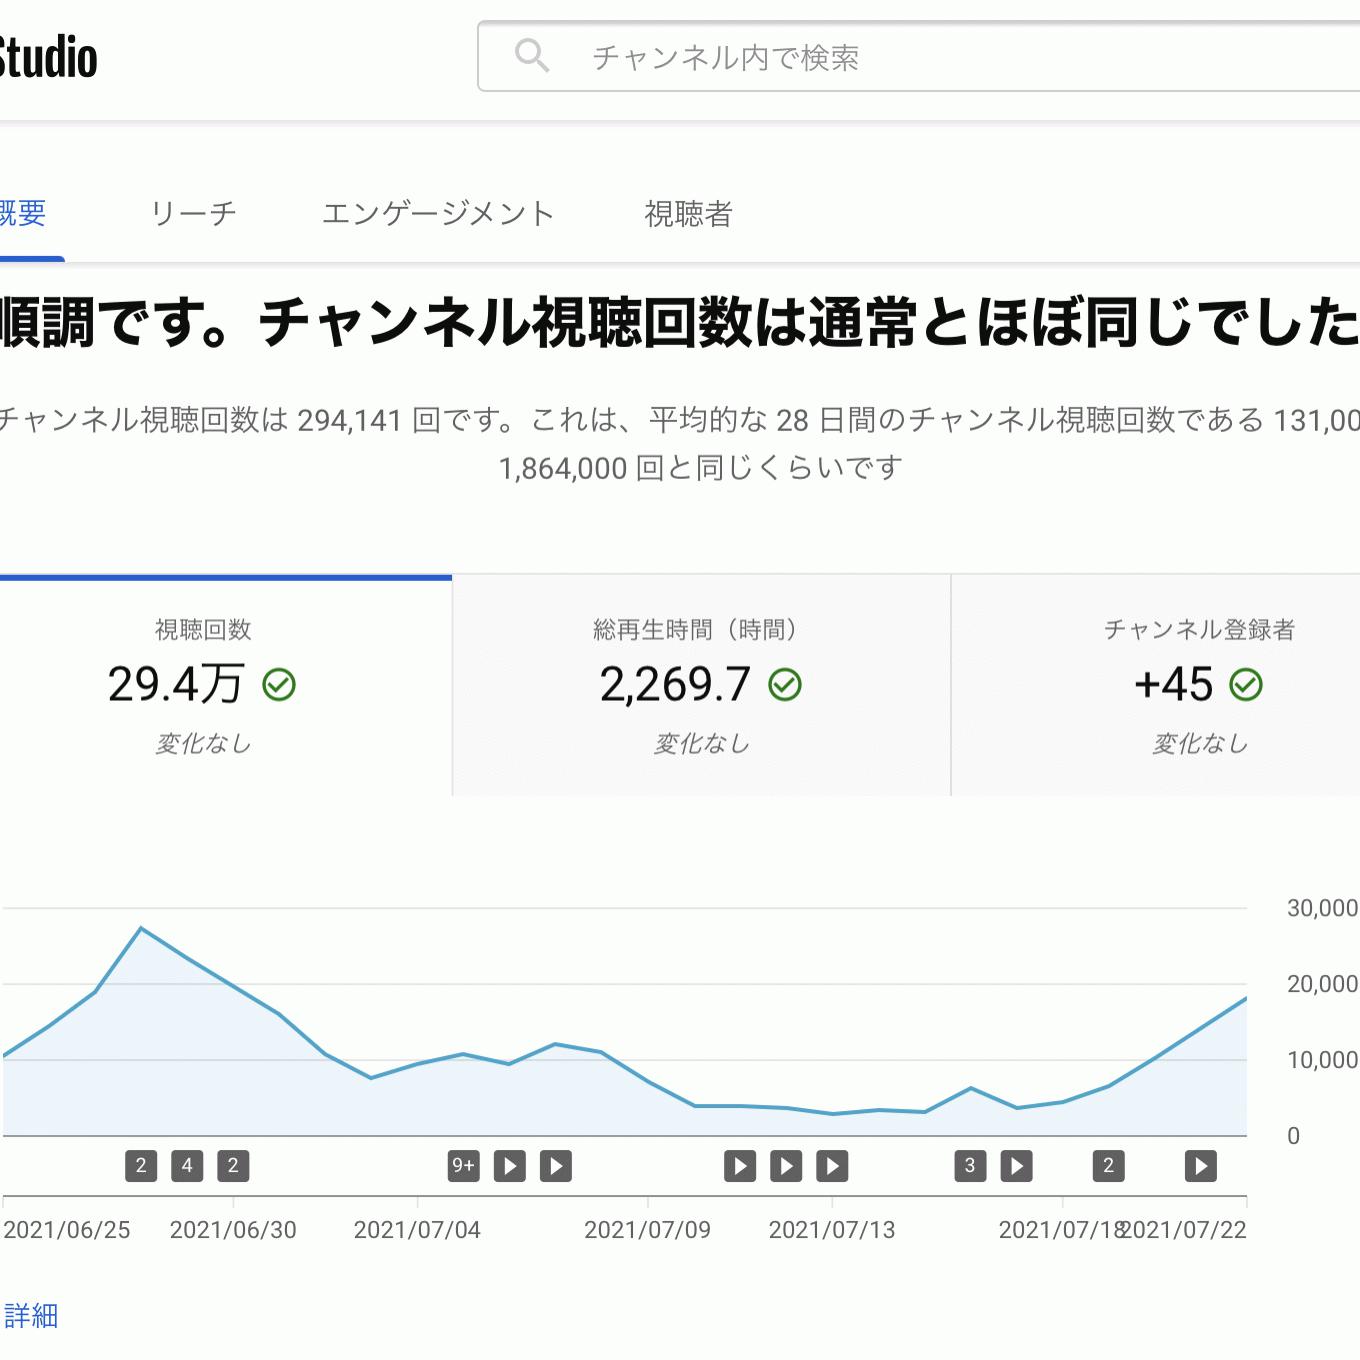This screenshot has width=1360, height=1360.
Task: Click the 10,000 y-axis label
Action: point(1322,1060)
